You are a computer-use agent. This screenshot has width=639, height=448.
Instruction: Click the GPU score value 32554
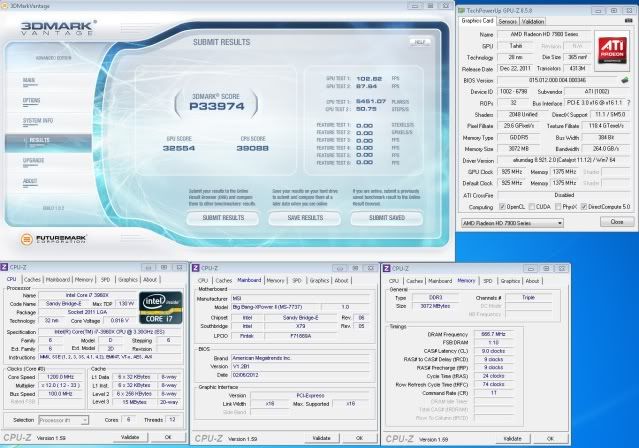(179, 148)
